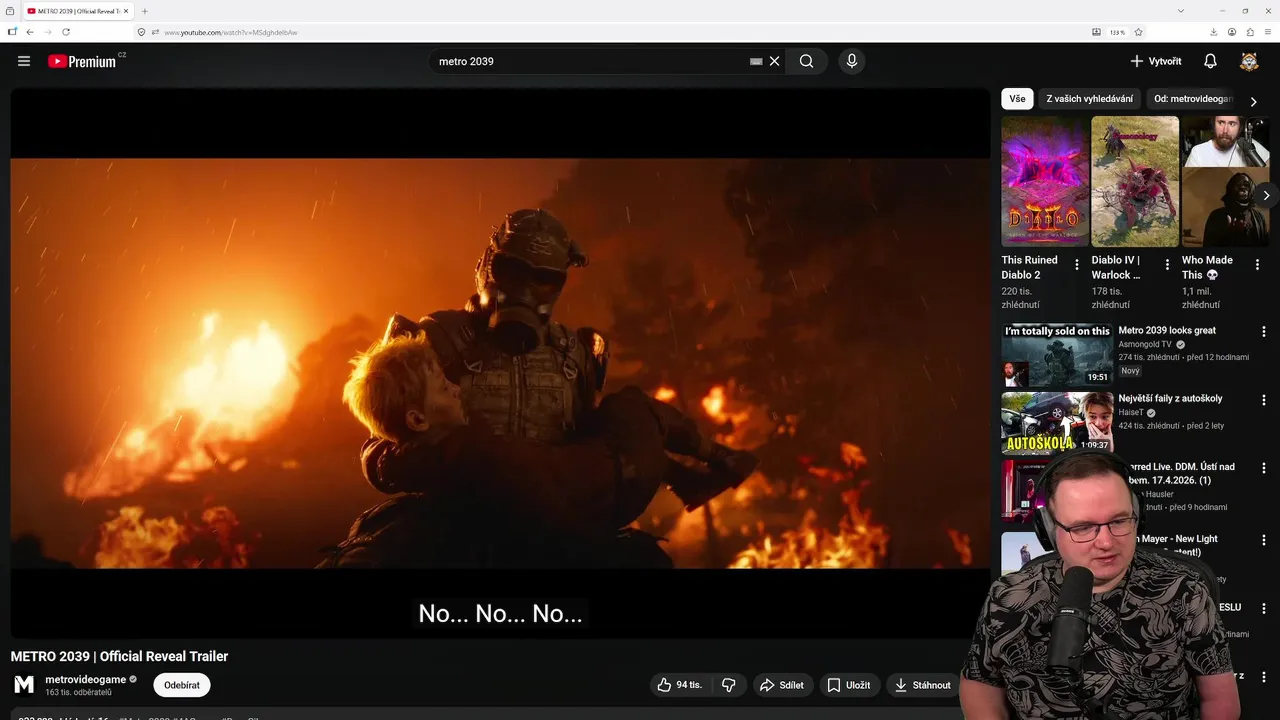The image size is (1280, 720).
Task: Go back with browser back arrow
Action: tap(30, 32)
